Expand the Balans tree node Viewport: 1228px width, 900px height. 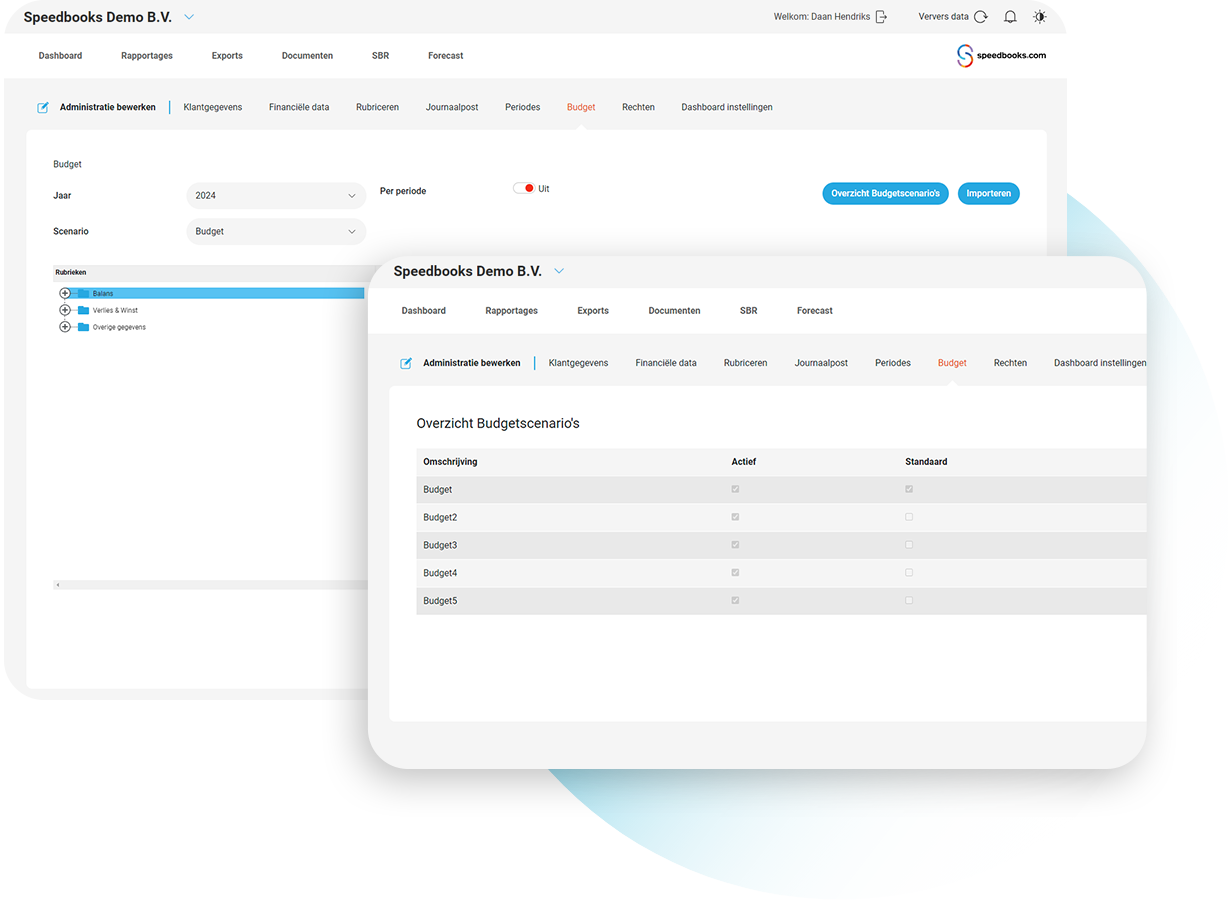click(x=65, y=293)
